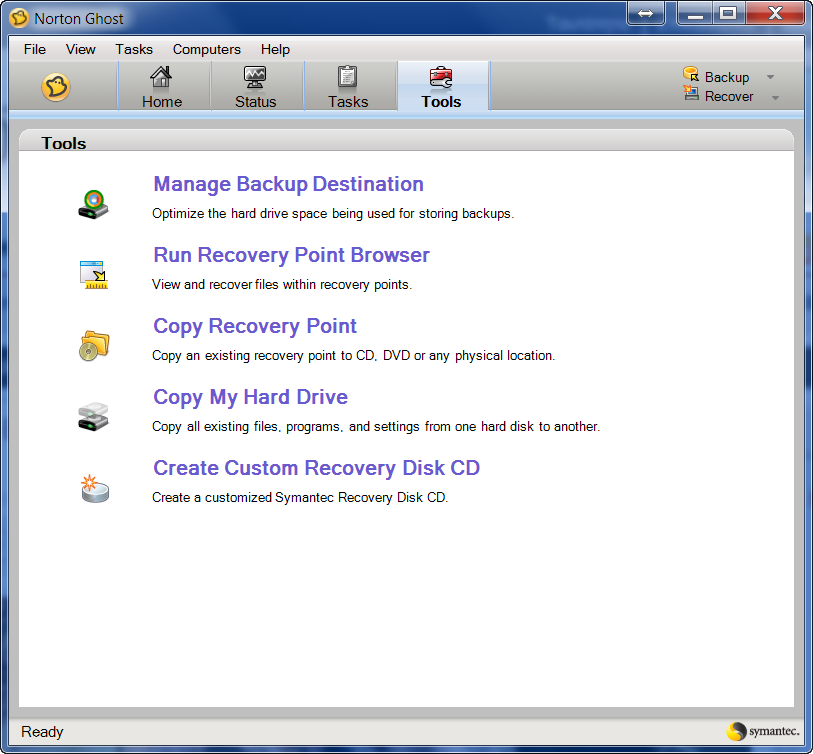Click the Recovery Point Browser icon

click(x=93, y=274)
